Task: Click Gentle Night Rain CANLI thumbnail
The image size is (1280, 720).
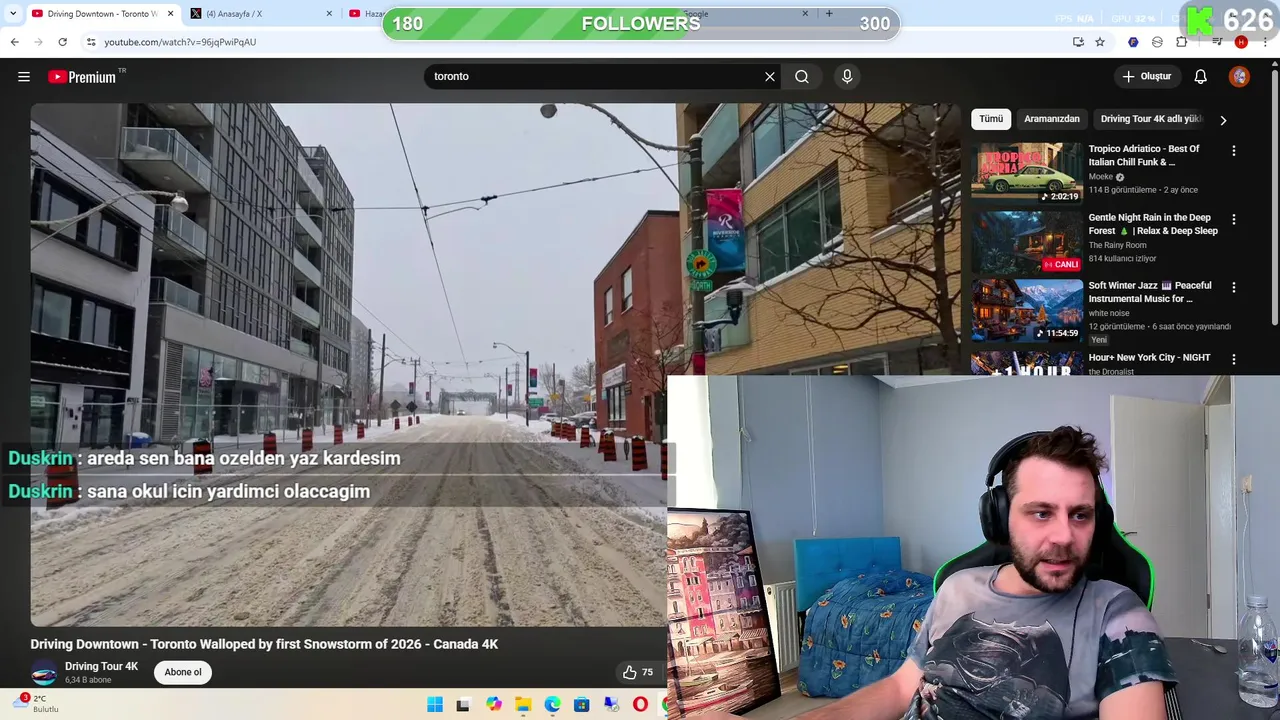Action: pyautogui.click(x=1026, y=241)
